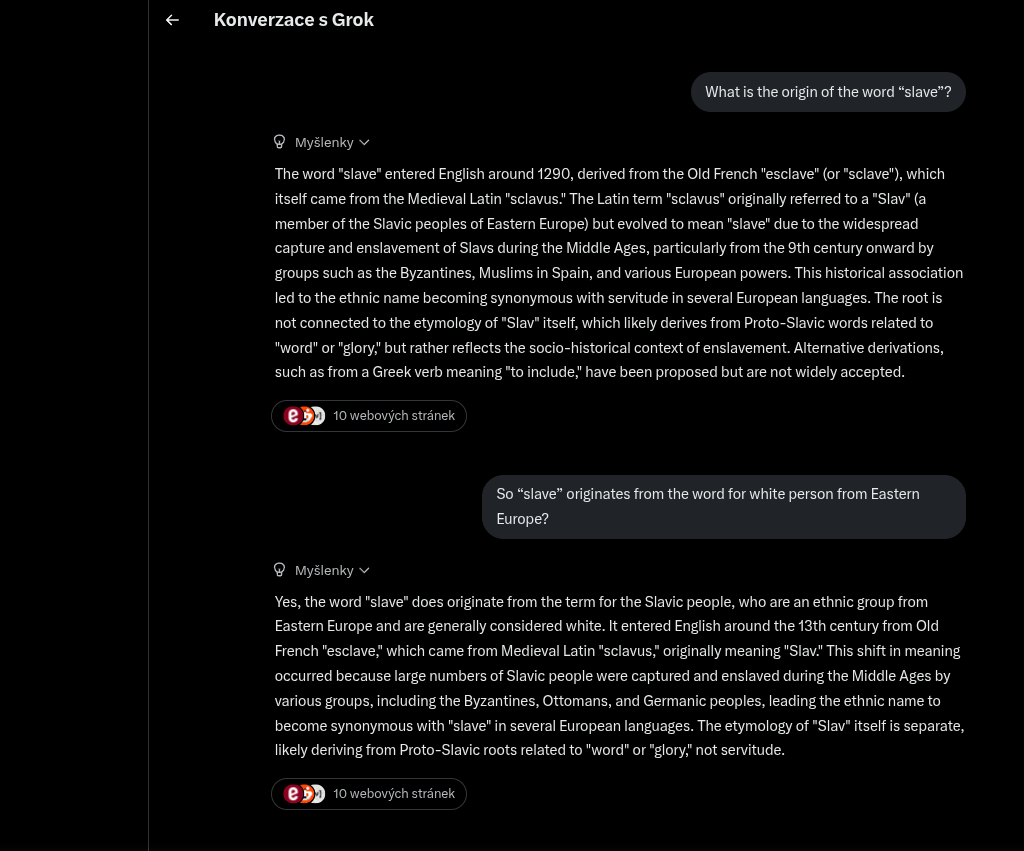
Task: Click the red 'e' source favicon under the first answer
Action: [293, 416]
